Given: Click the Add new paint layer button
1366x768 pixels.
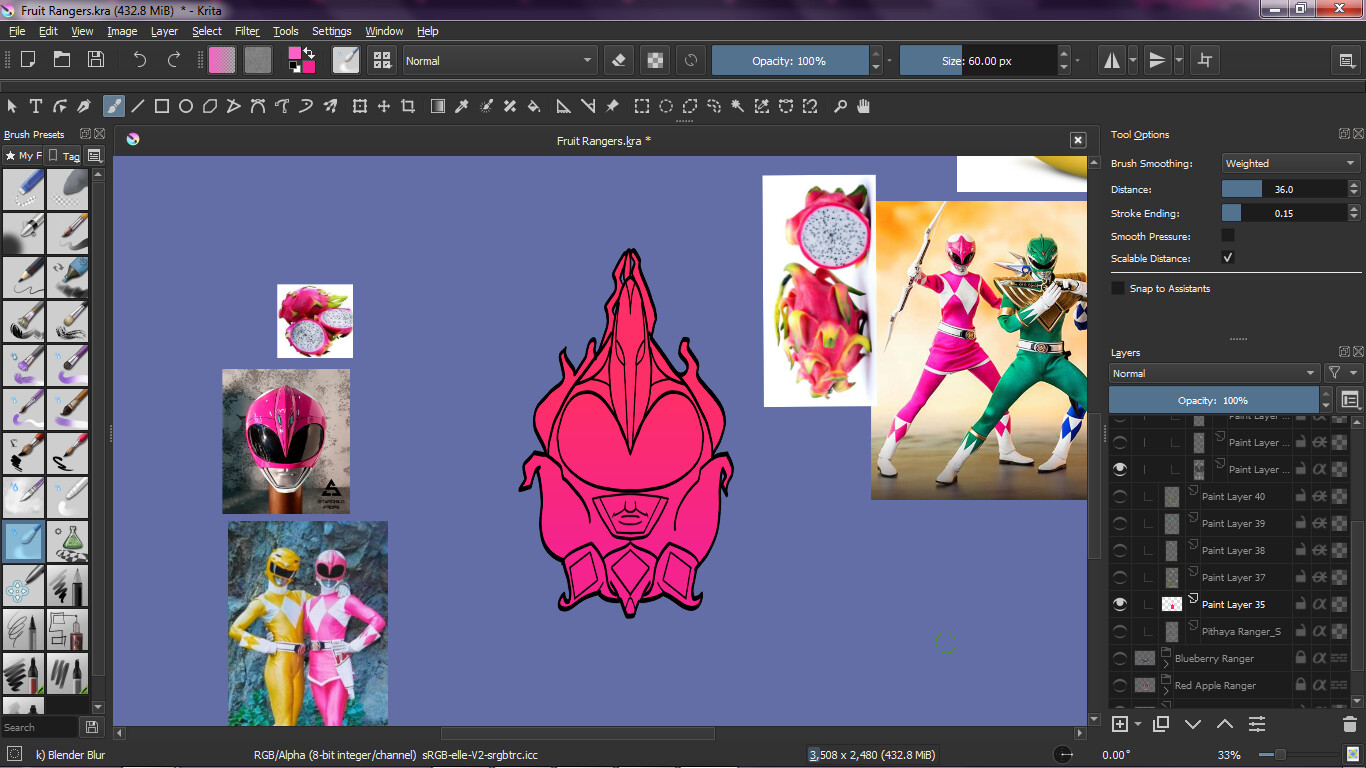Looking at the screenshot, I should 1121,723.
